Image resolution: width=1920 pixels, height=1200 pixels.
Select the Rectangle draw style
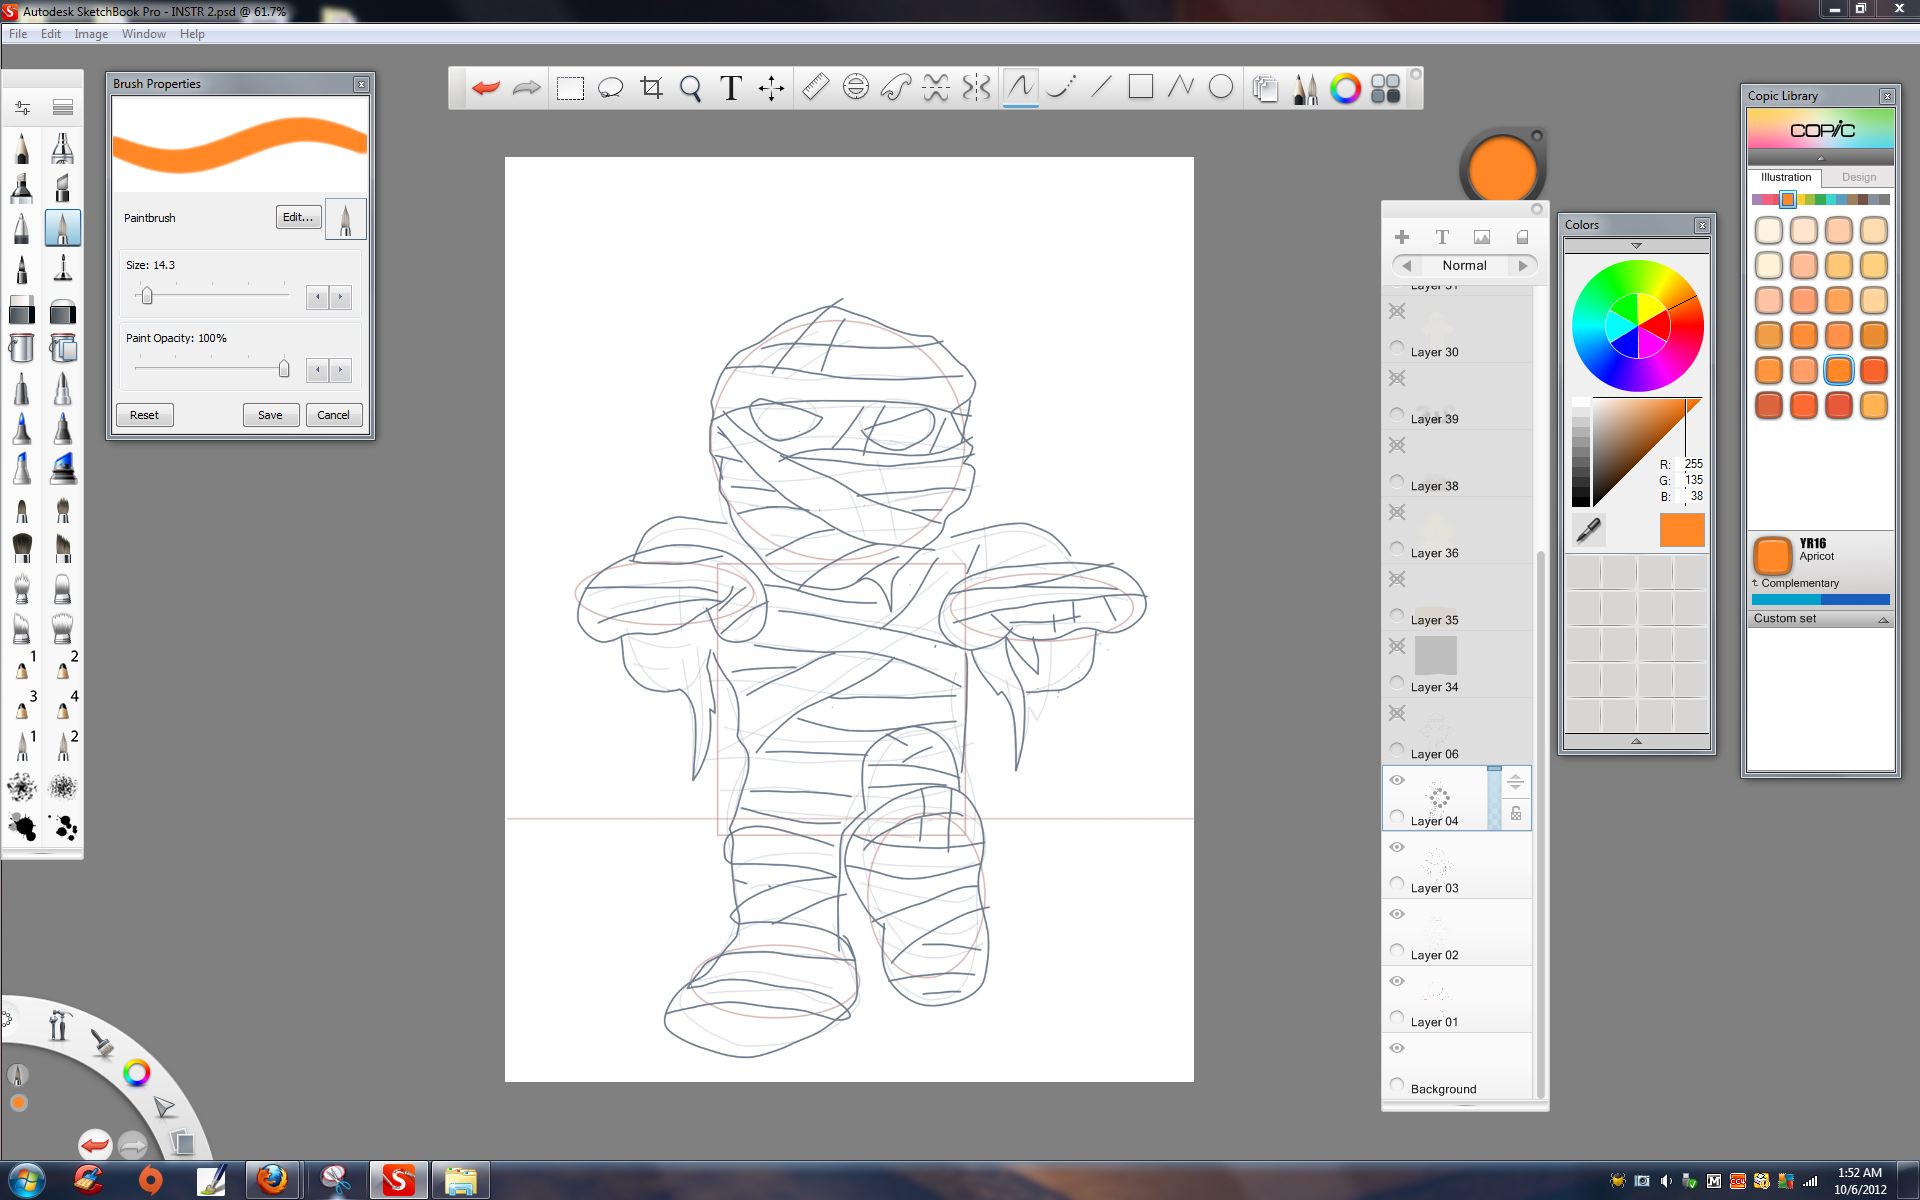click(1141, 88)
